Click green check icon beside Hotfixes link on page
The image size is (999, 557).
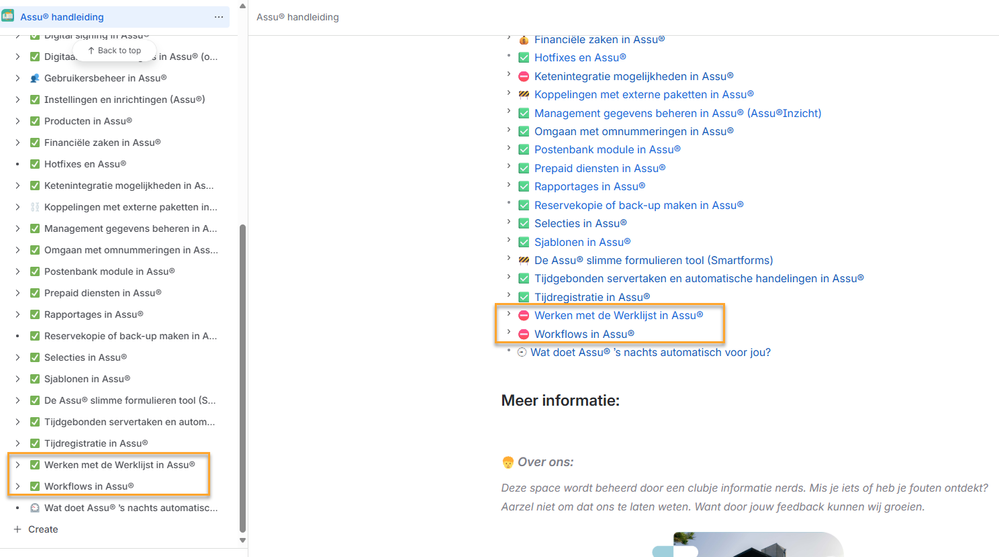point(524,58)
